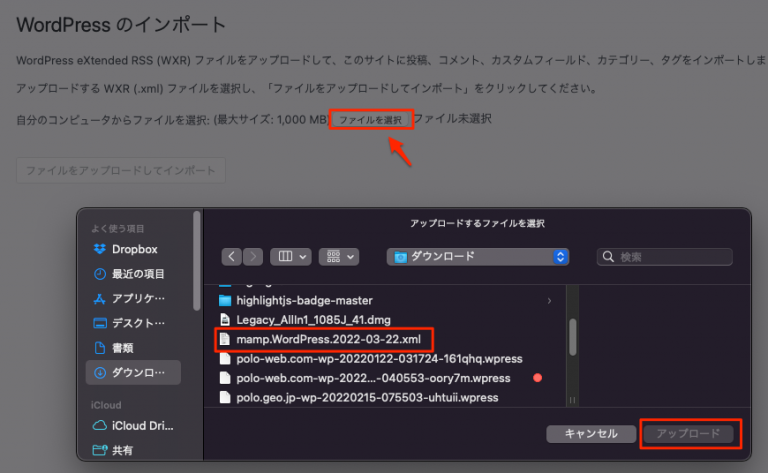
Task: Click the file icon of Legacy_AllIn1 dmg
Action: coord(225,320)
